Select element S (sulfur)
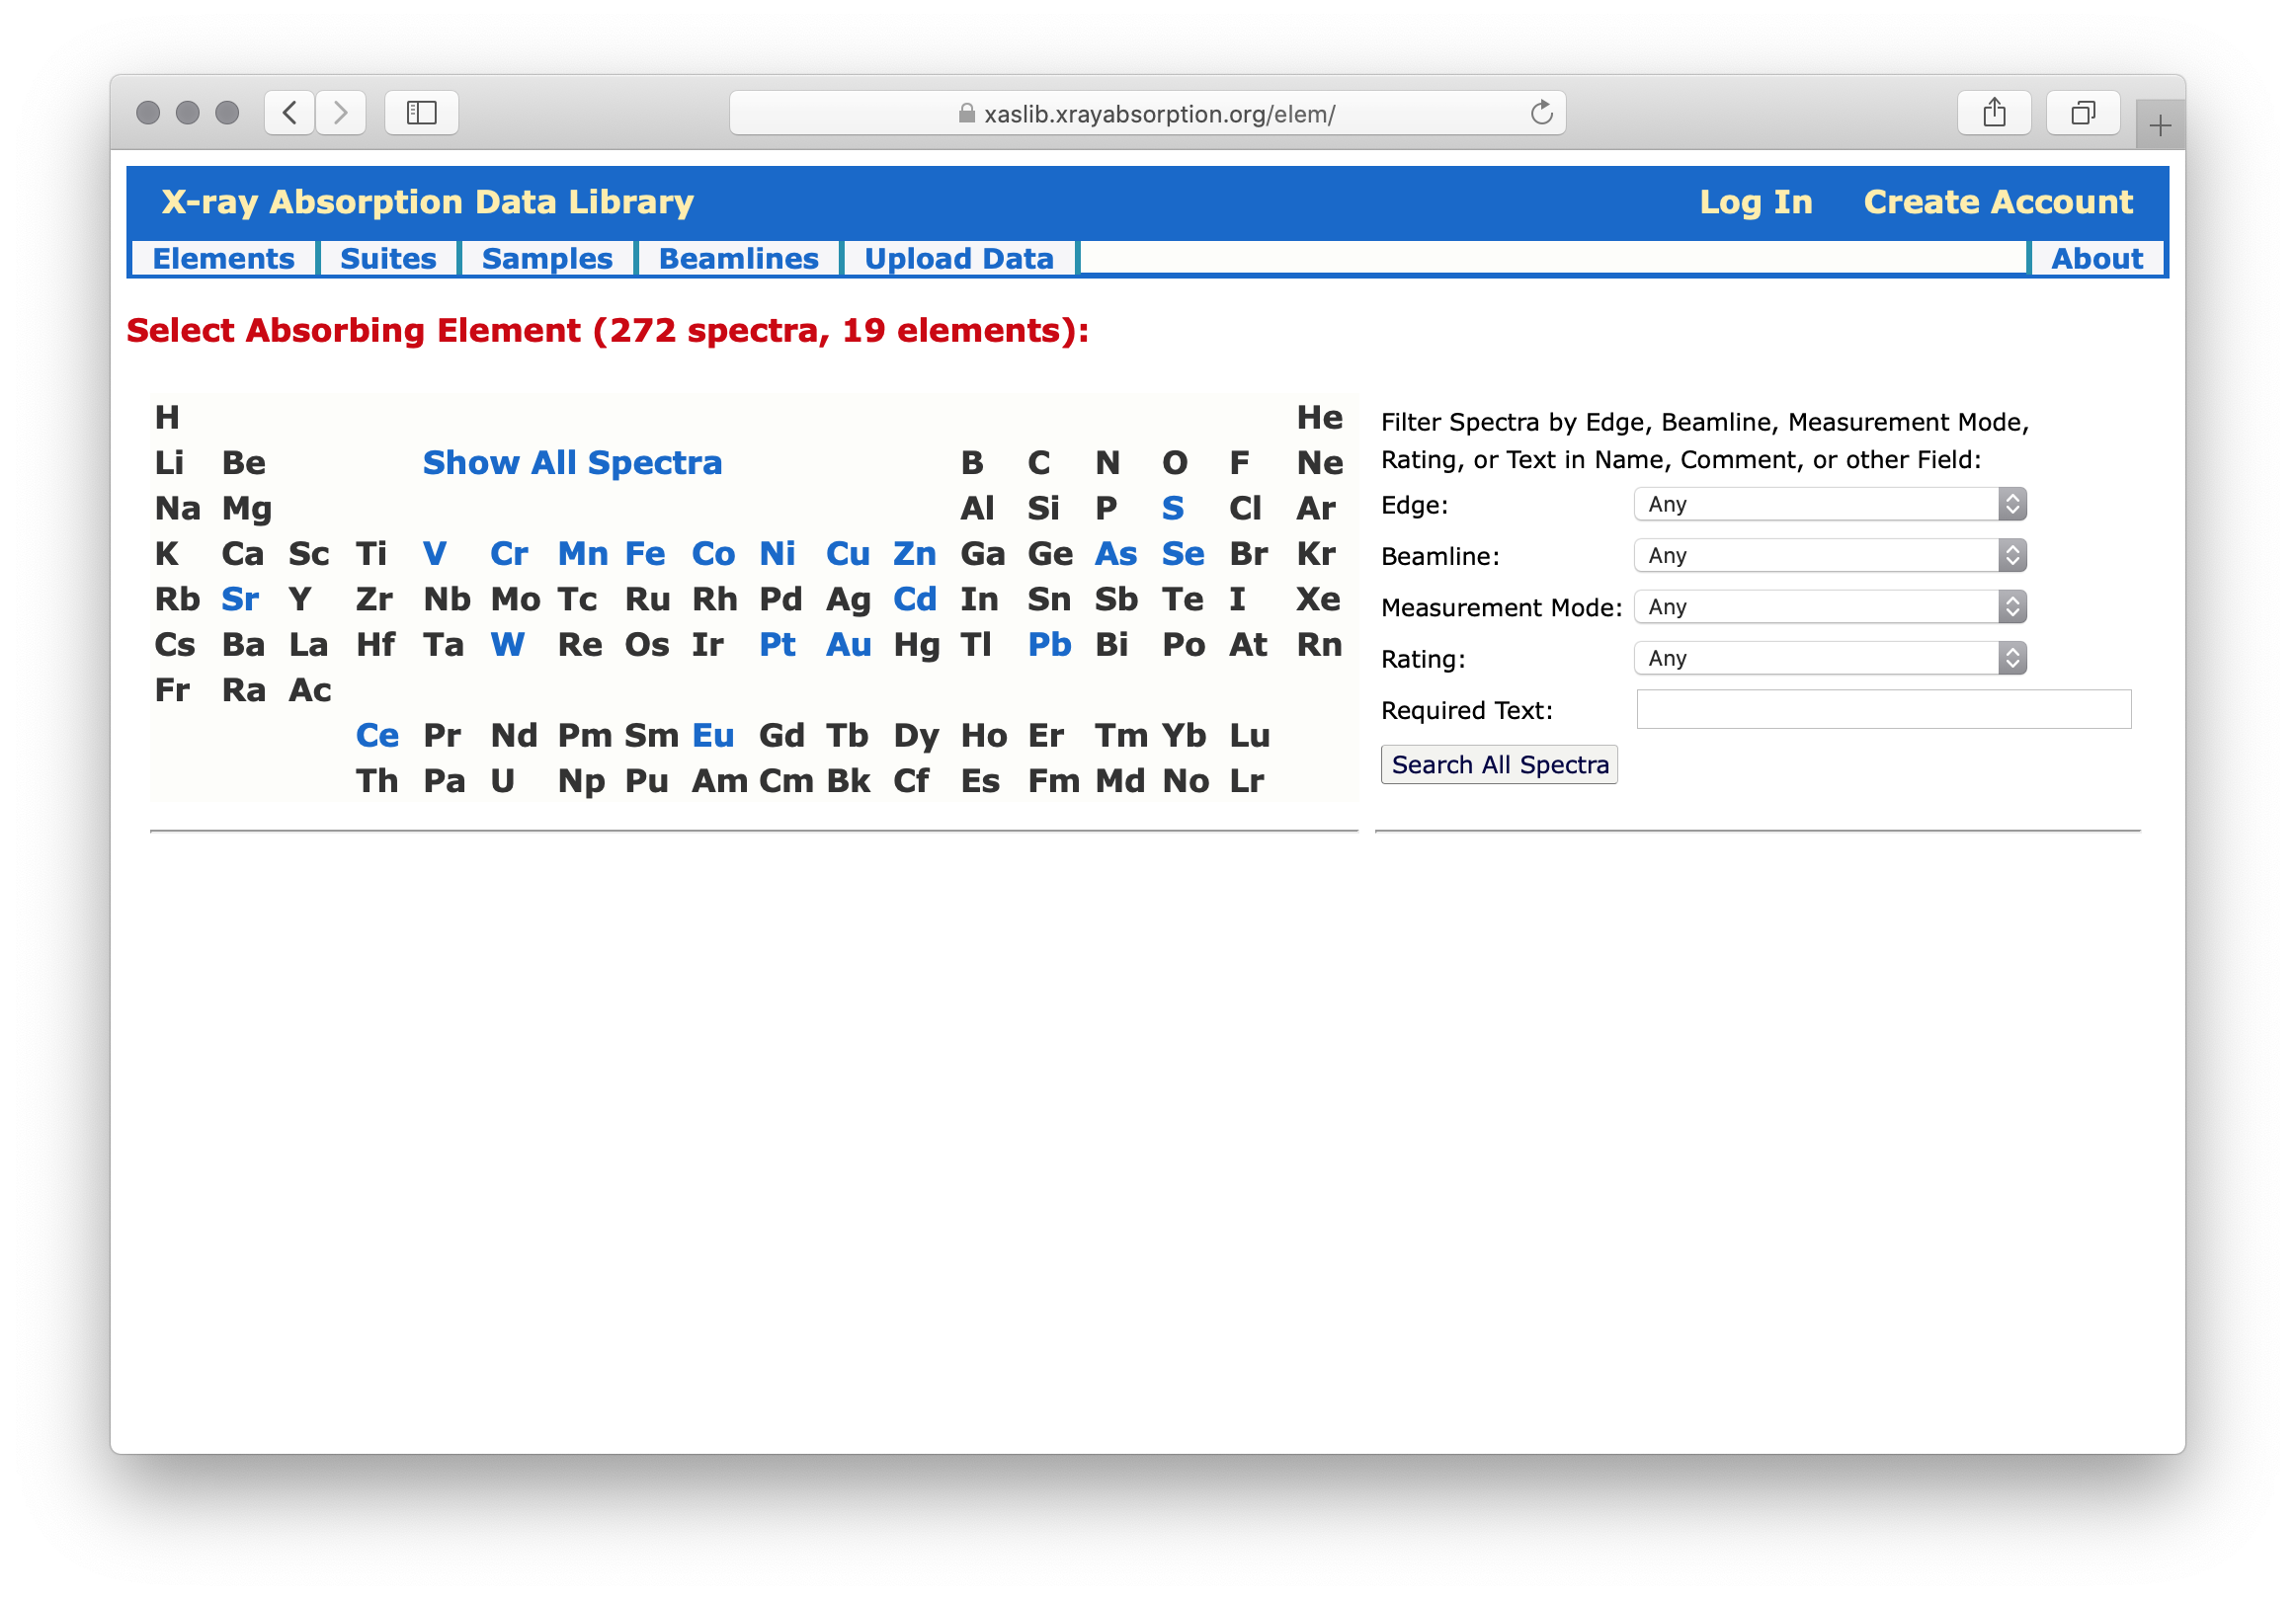The image size is (2296, 1600). click(1173, 508)
